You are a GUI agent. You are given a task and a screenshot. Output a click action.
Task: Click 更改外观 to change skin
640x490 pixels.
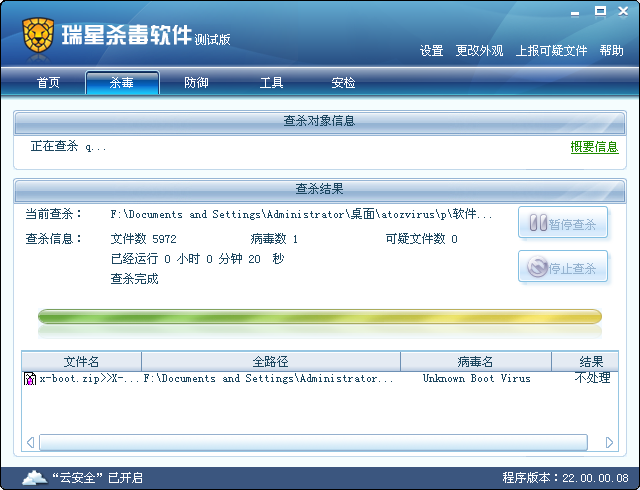coord(479,51)
